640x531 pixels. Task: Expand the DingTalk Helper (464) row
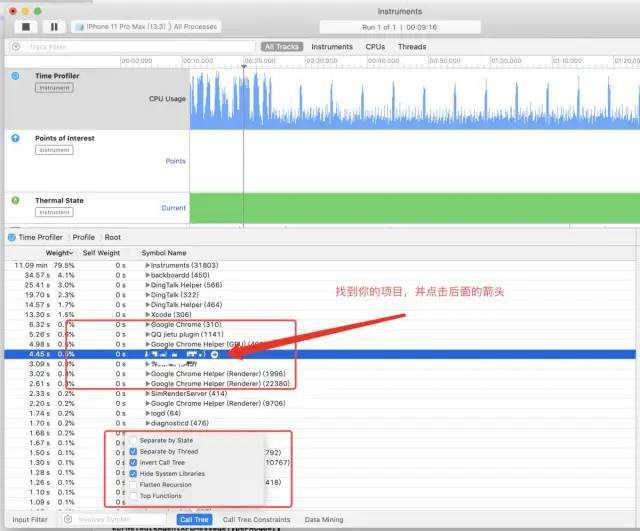tap(148, 305)
